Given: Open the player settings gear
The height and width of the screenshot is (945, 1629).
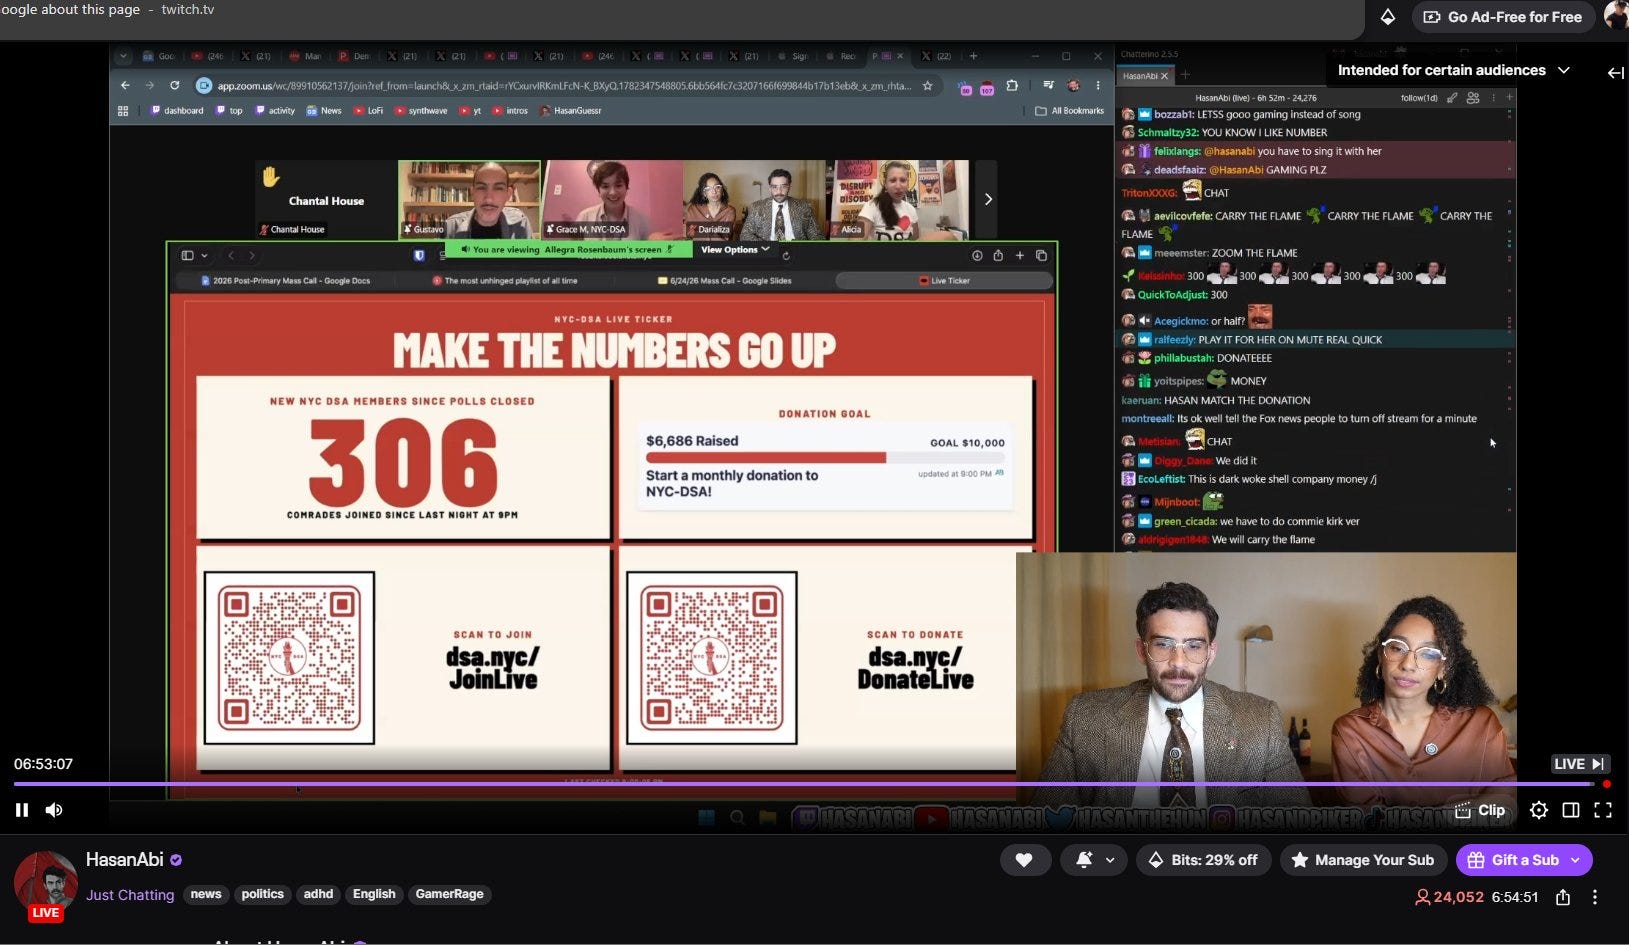Looking at the screenshot, I should click(1539, 810).
